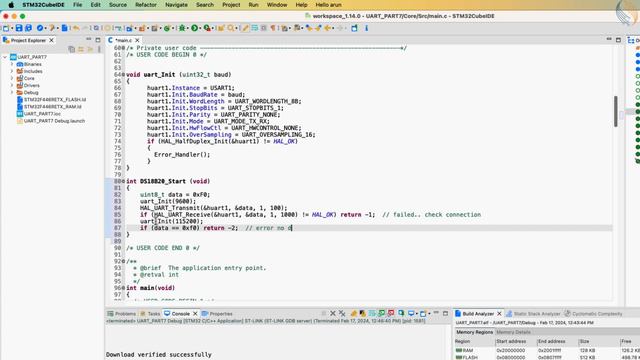Open the Navigate menu
The height and width of the screenshot is (360, 640).
176,5
